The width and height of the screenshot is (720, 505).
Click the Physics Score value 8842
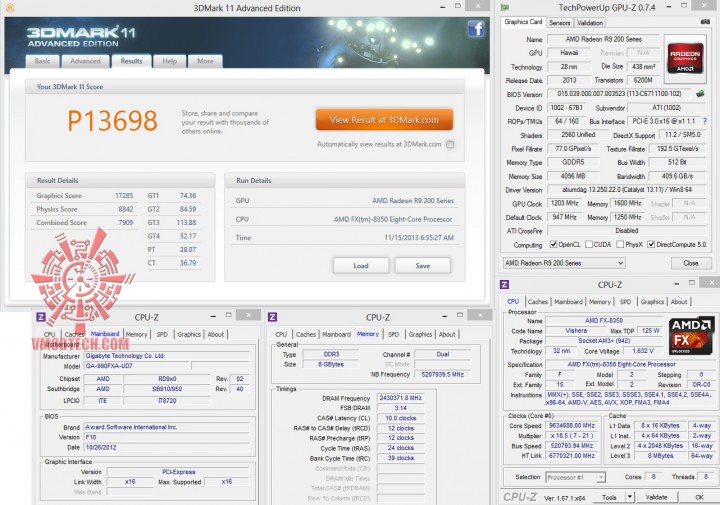126,209
